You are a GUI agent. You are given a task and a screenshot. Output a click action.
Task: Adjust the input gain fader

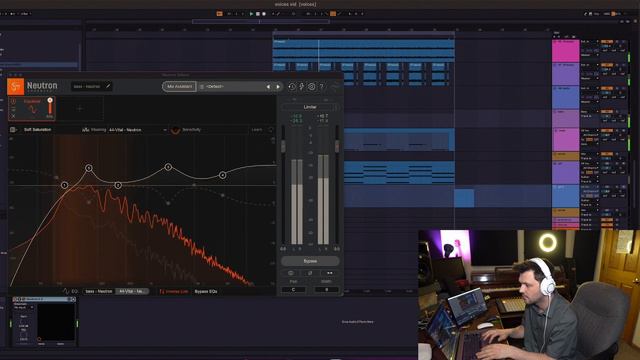pos(283,146)
